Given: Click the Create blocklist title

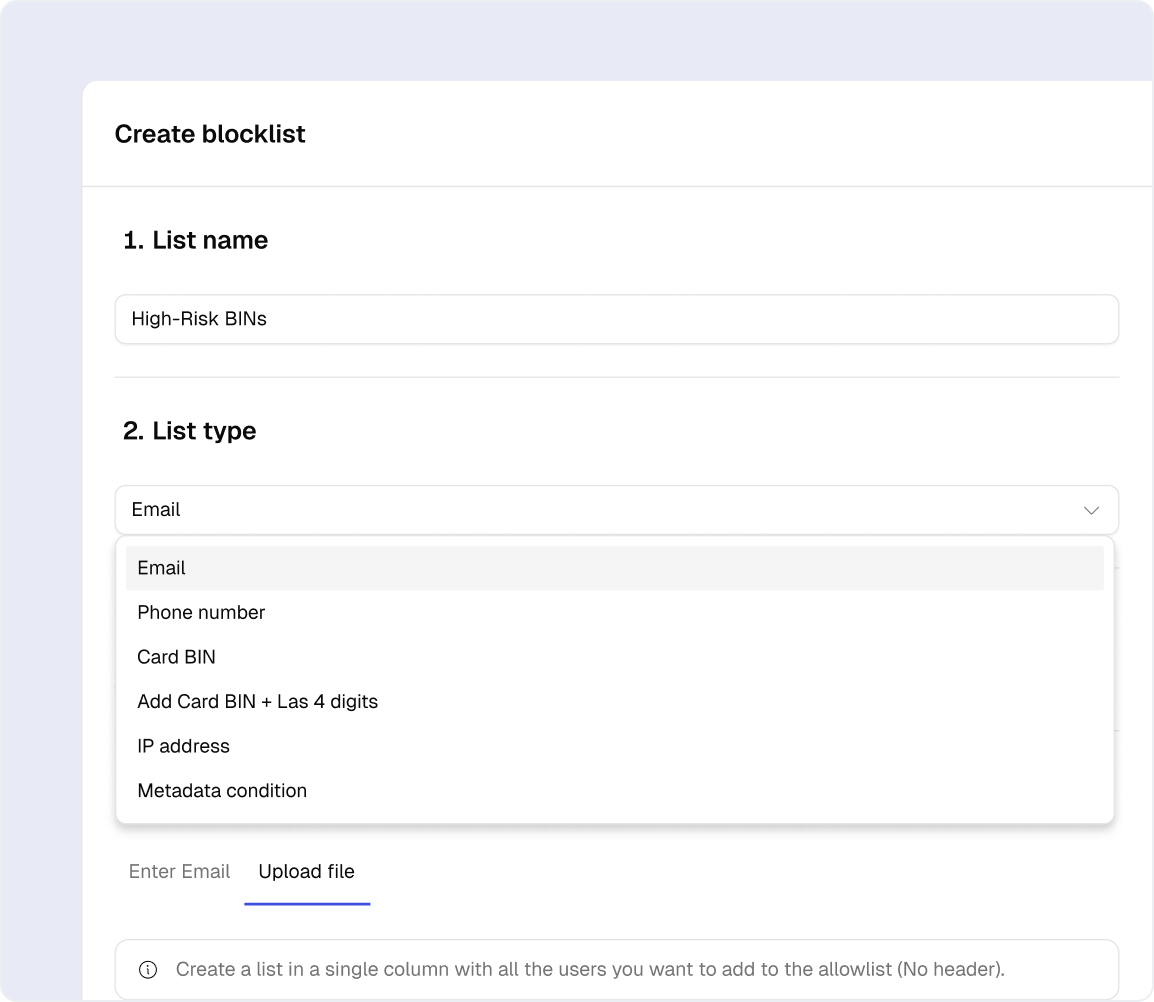Looking at the screenshot, I should tap(210, 134).
